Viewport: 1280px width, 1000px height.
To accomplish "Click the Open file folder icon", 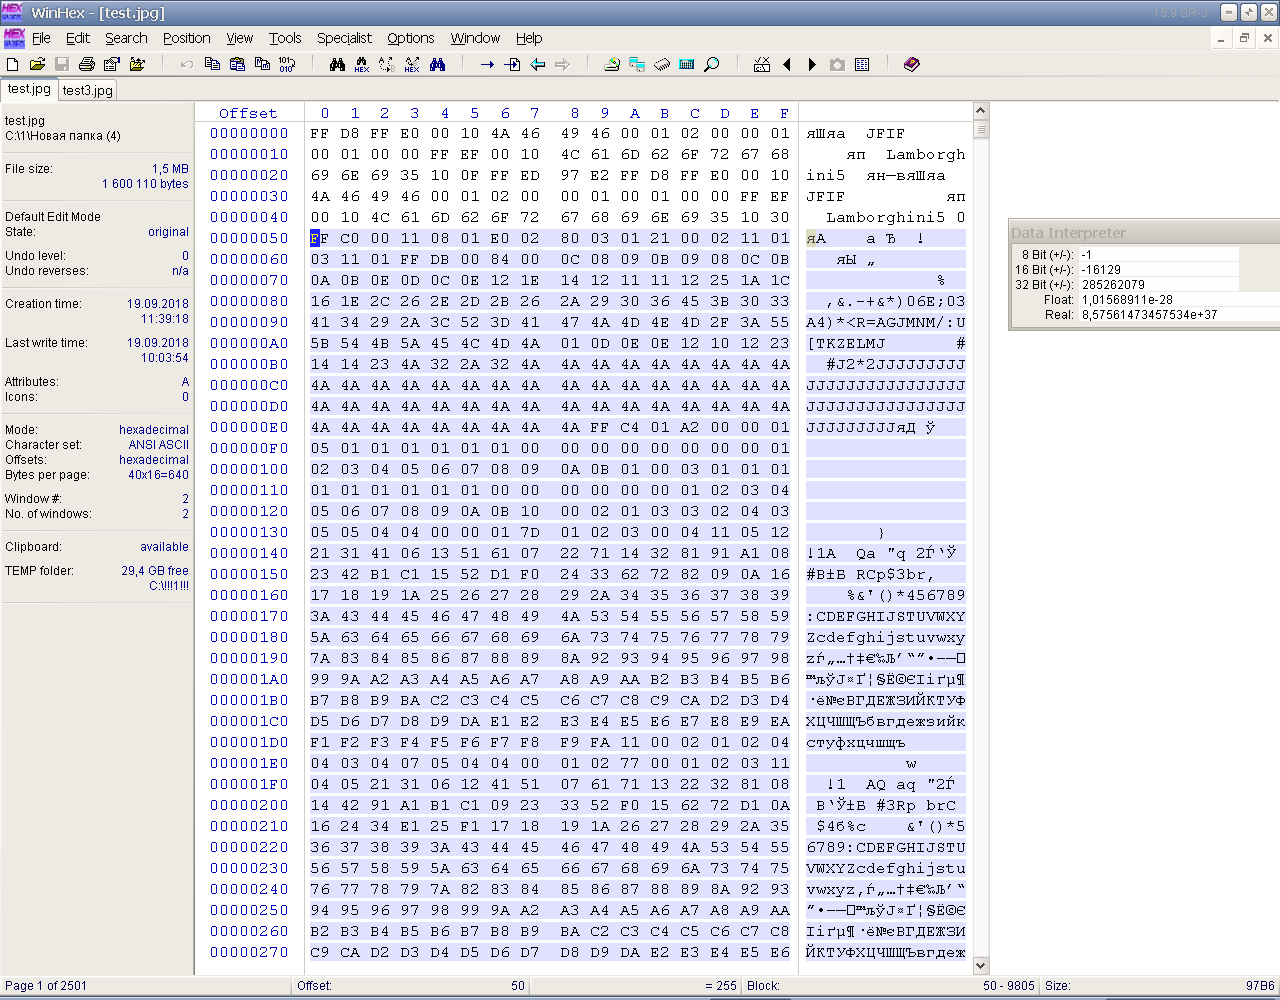I will coord(37,64).
